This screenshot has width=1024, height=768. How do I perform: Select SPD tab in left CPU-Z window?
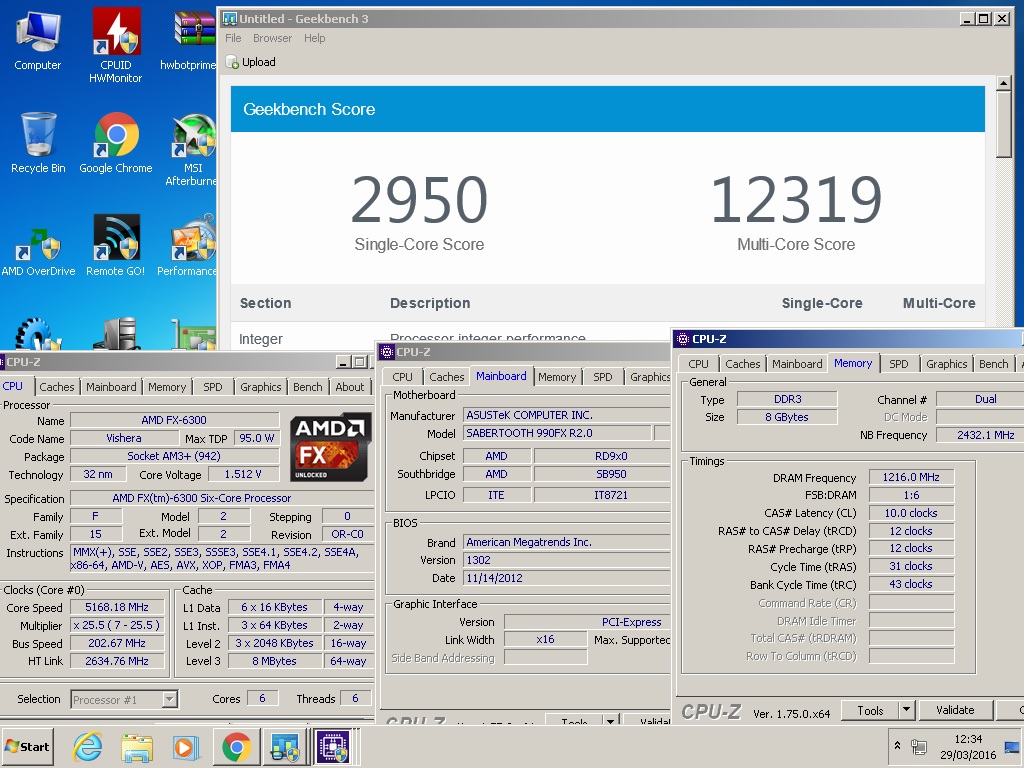point(213,387)
